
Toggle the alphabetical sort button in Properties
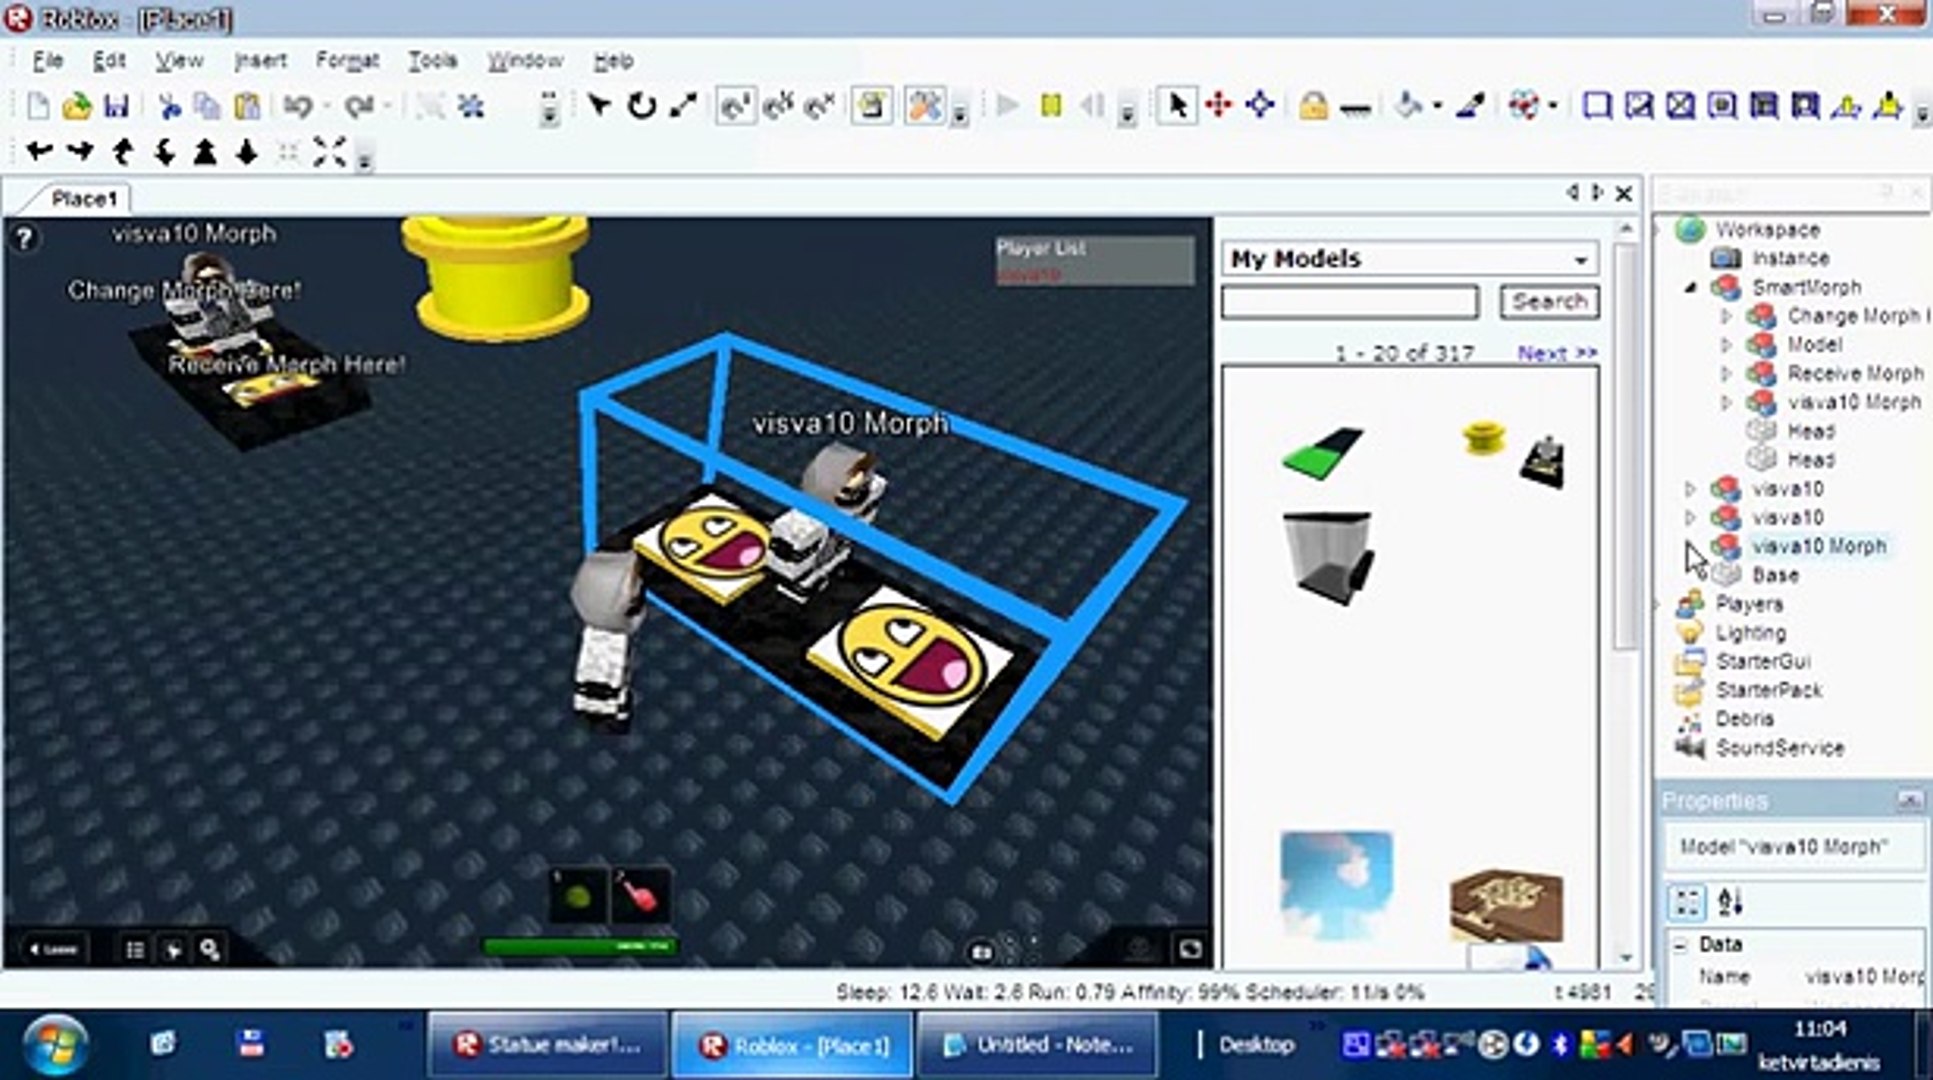click(x=1730, y=902)
